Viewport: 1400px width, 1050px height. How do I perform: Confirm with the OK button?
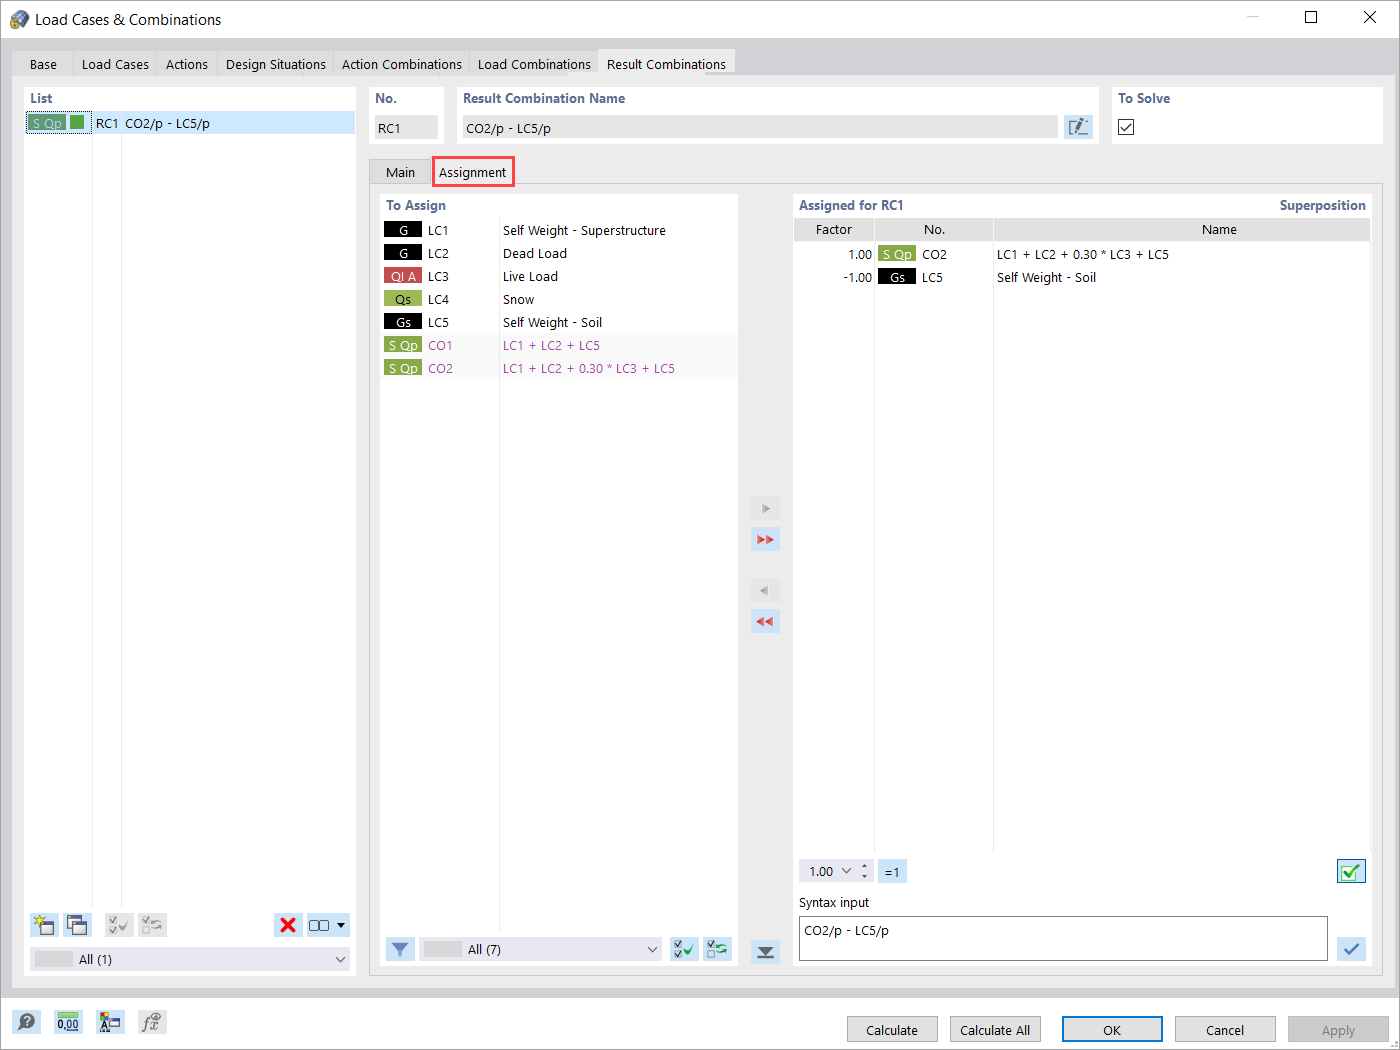coord(1112,1030)
